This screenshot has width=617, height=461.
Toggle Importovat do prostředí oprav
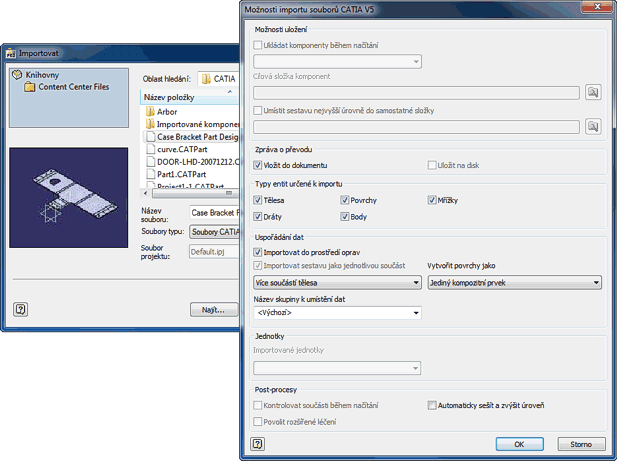coord(258,252)
